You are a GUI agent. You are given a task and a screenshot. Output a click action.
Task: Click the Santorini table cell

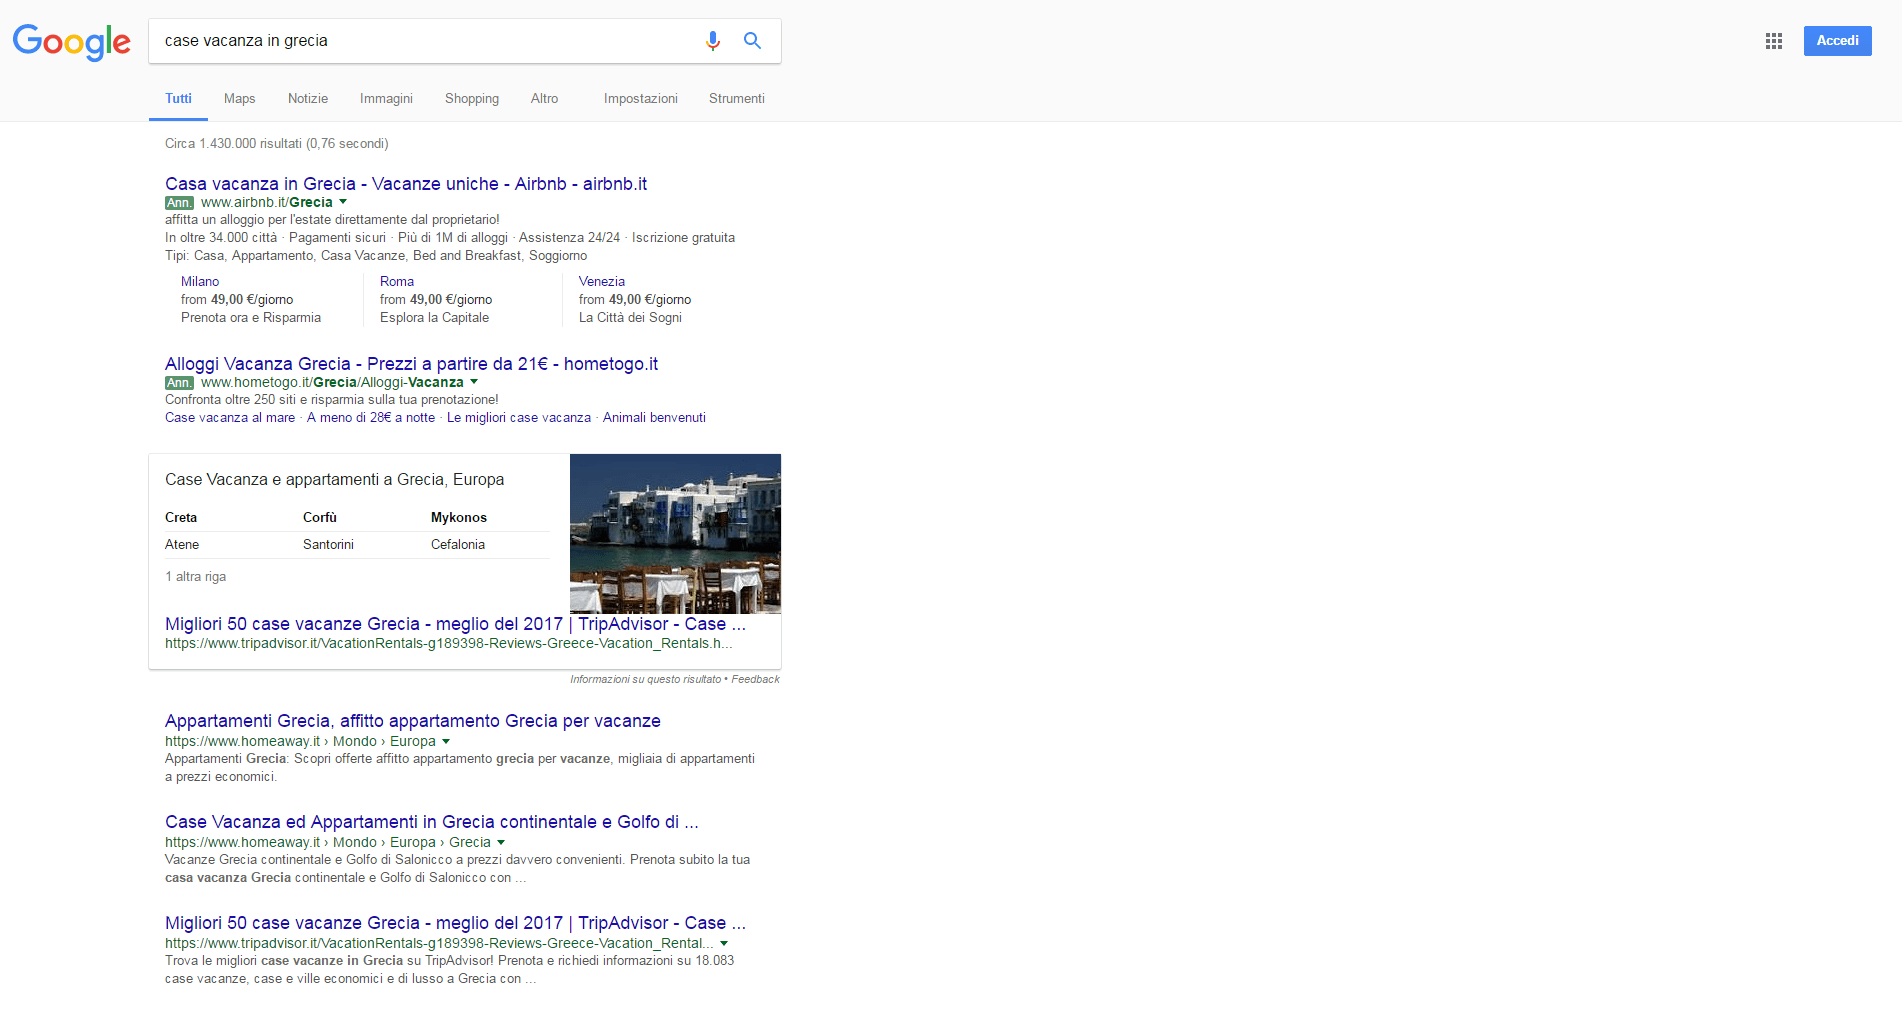click(x=328, y=545)
